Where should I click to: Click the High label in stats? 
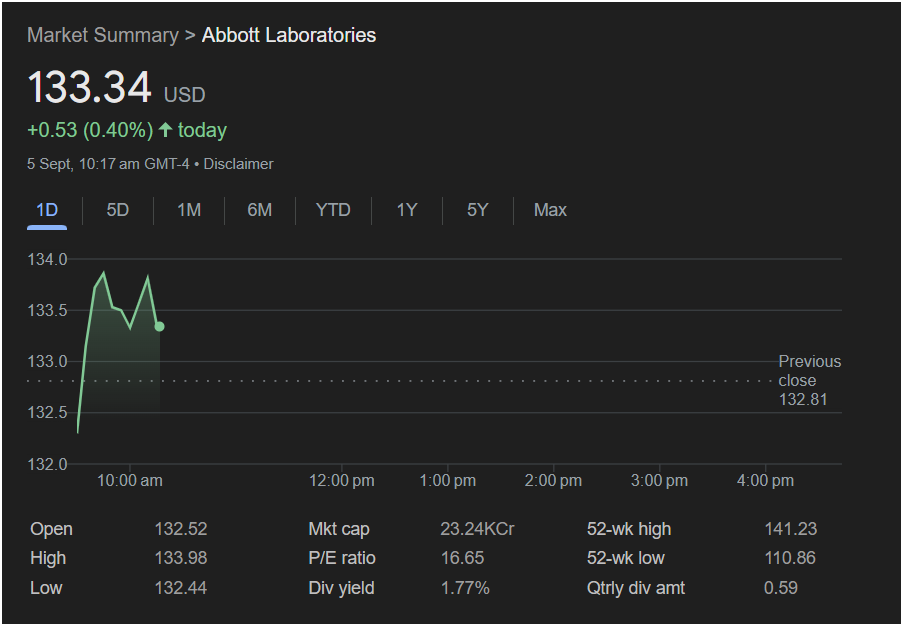(48, 558)
